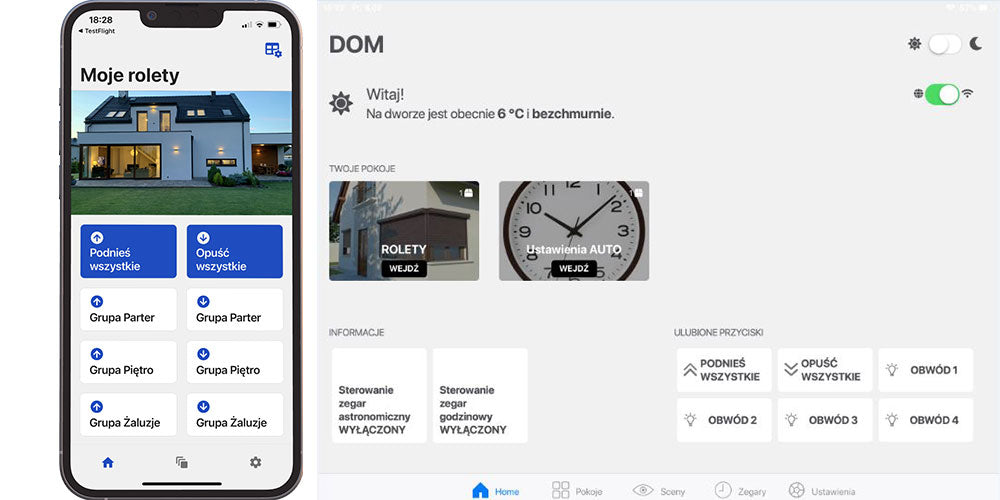Tap the phone's home icon
Image resolution: width=1000 pixels, height=500 pixels.
pyautogui.click(x=108, y=462)
